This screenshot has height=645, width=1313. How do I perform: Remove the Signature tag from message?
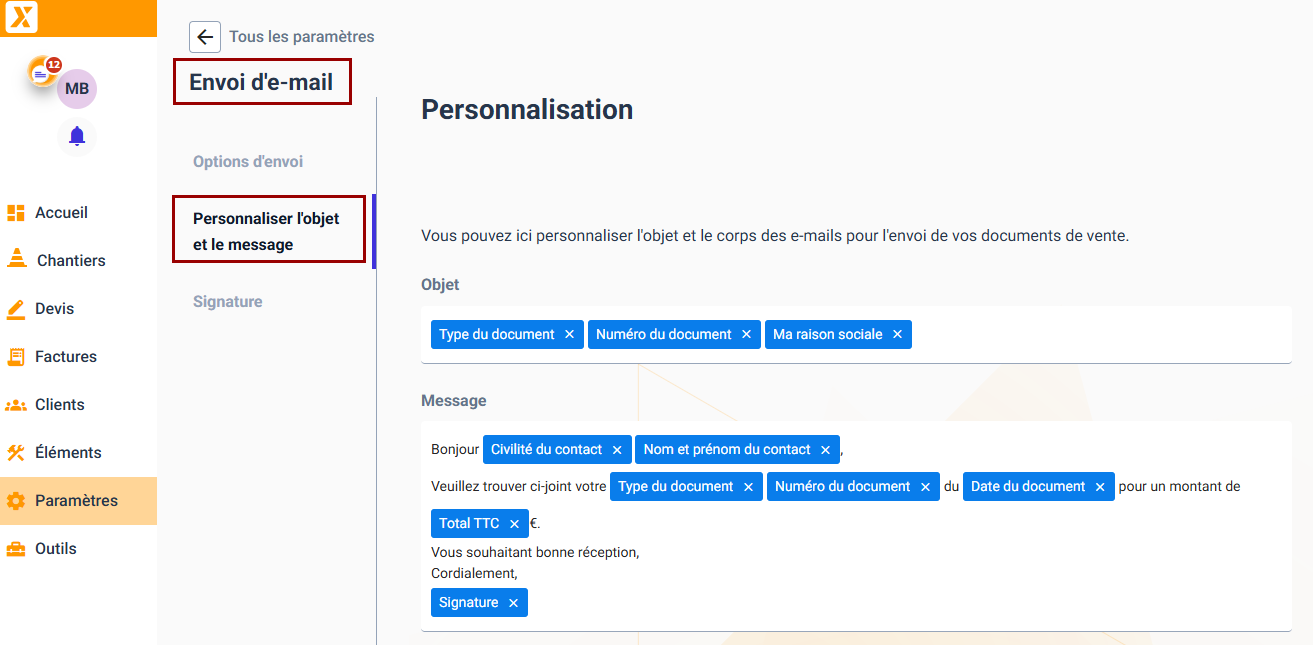(x=513, y=603)
